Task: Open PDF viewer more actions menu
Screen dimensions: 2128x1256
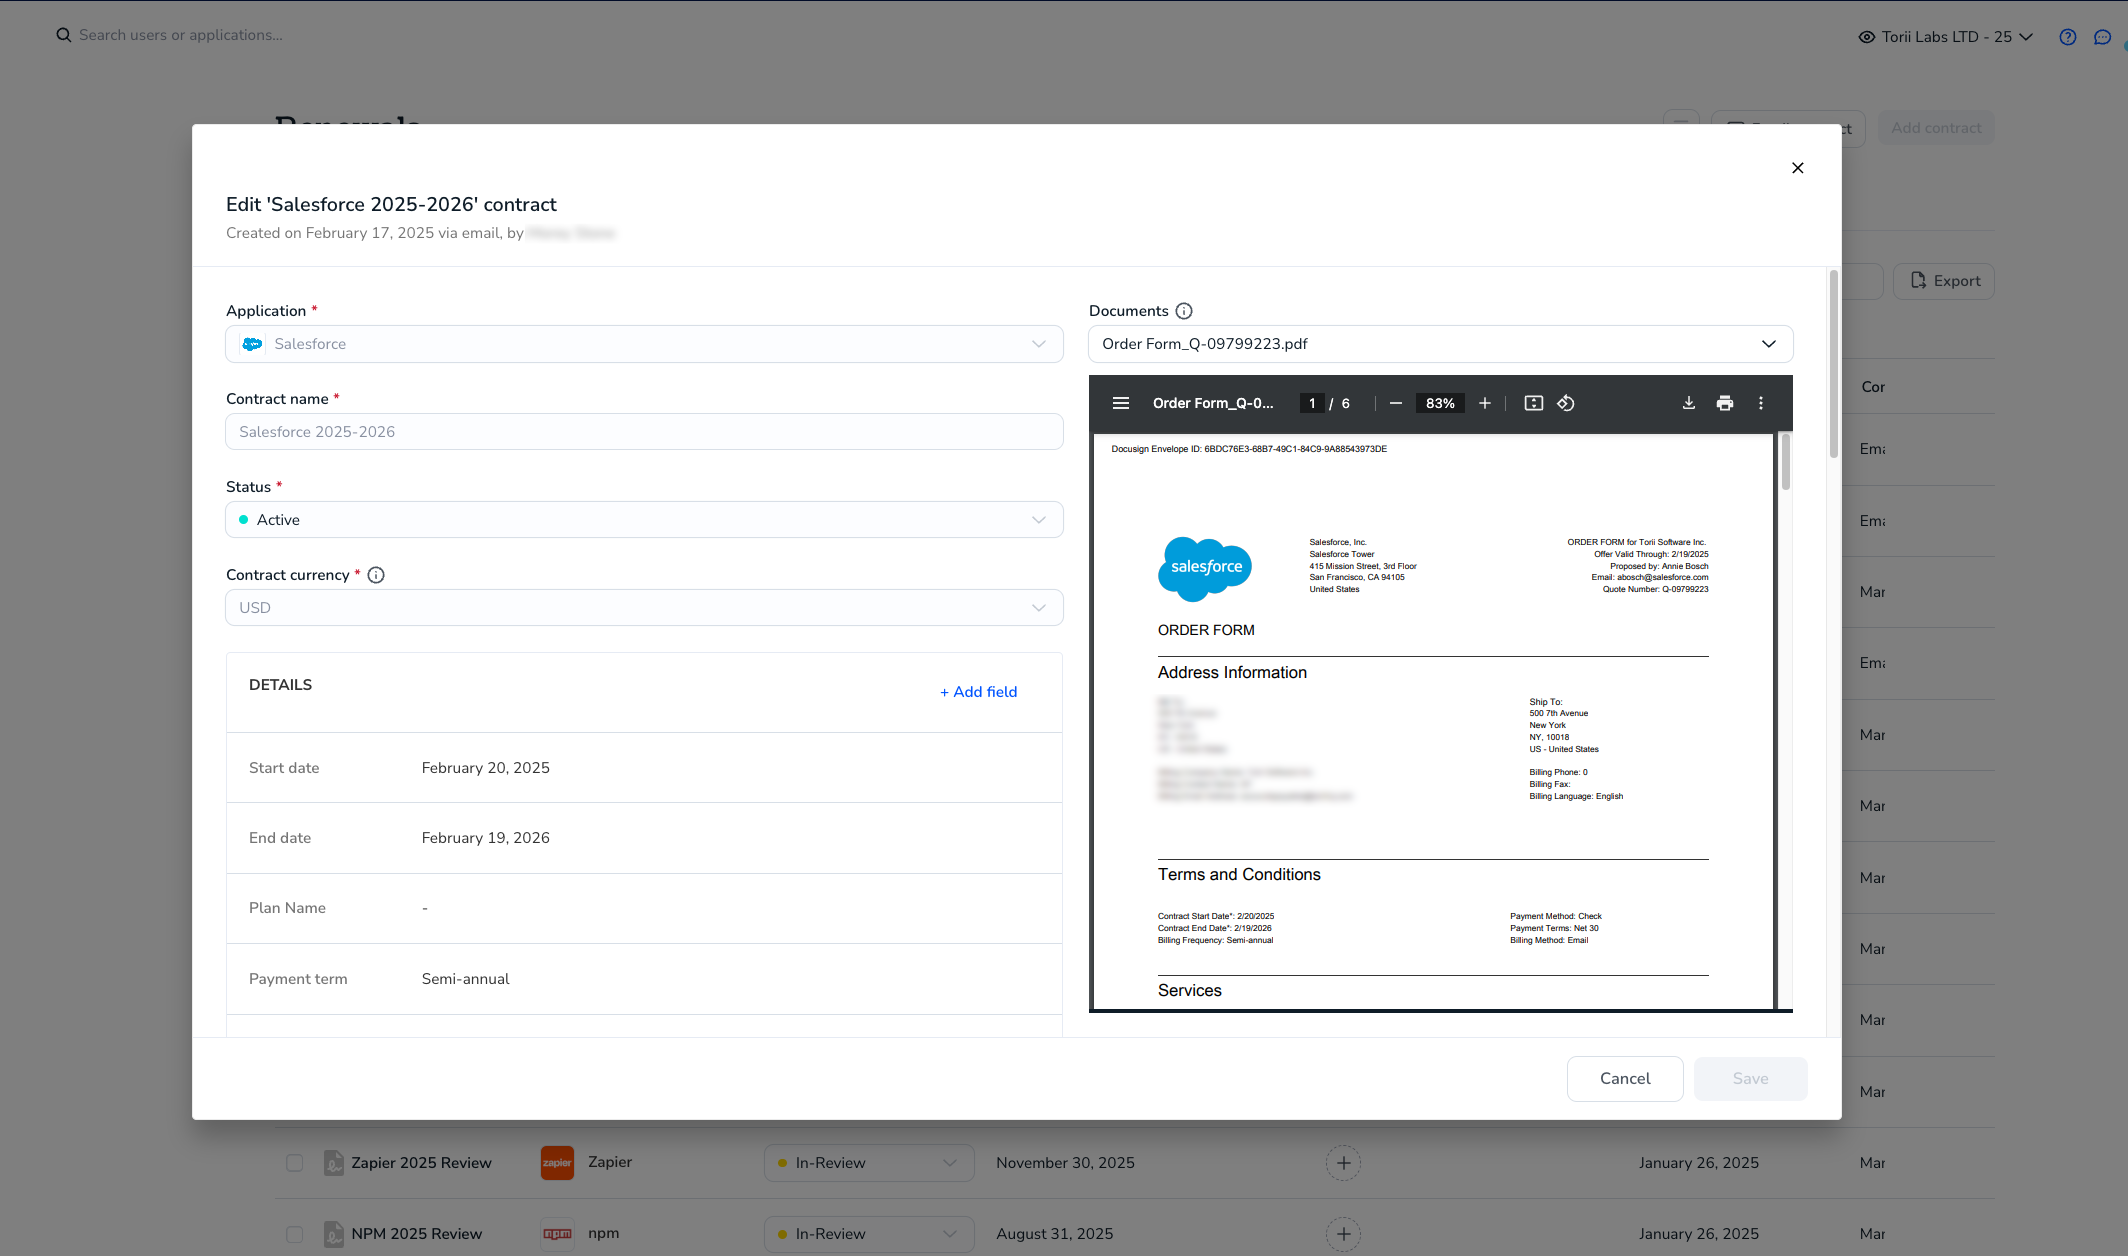Action: 1761,403
